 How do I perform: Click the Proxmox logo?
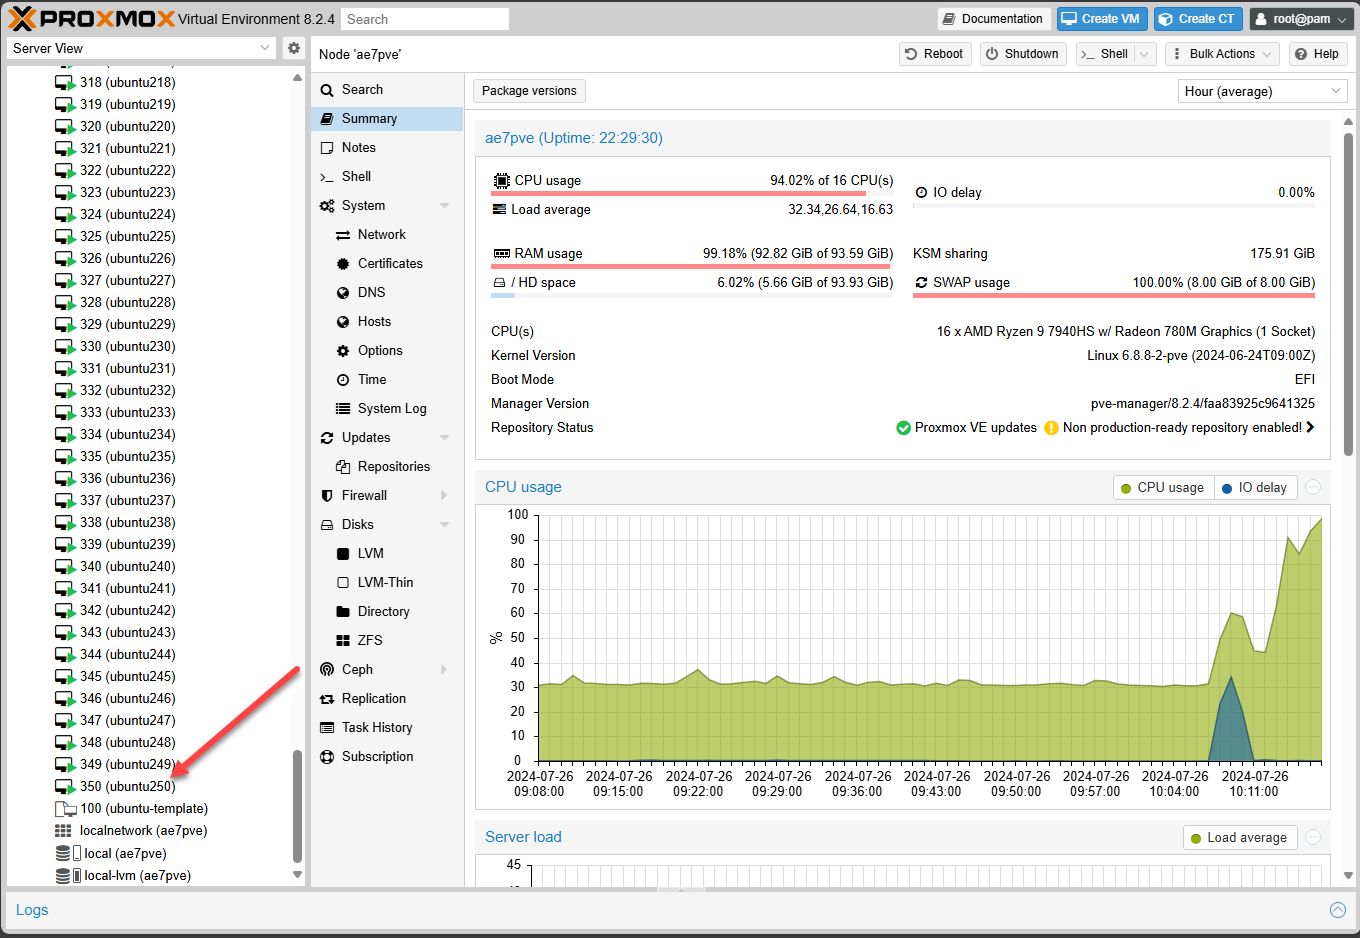pos(90,18)
